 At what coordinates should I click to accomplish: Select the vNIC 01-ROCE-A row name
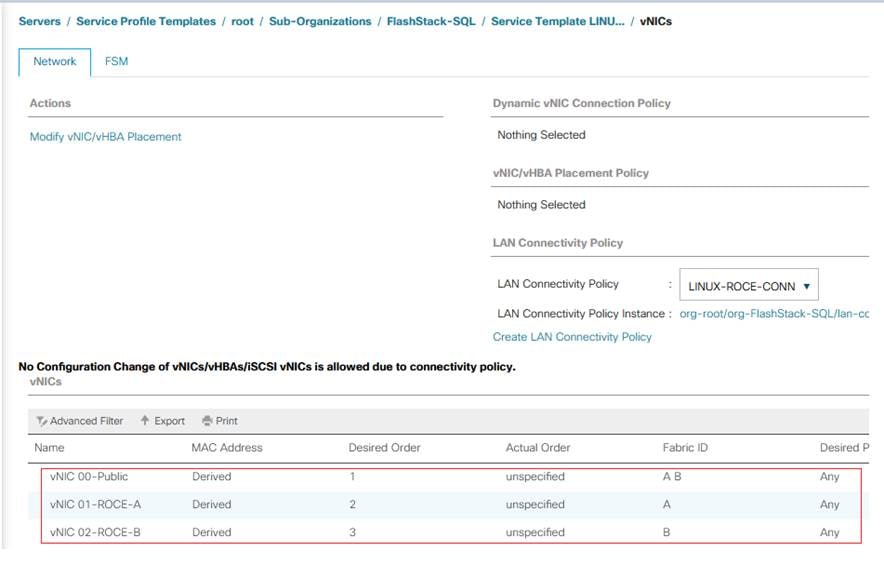tap(95, 505)
